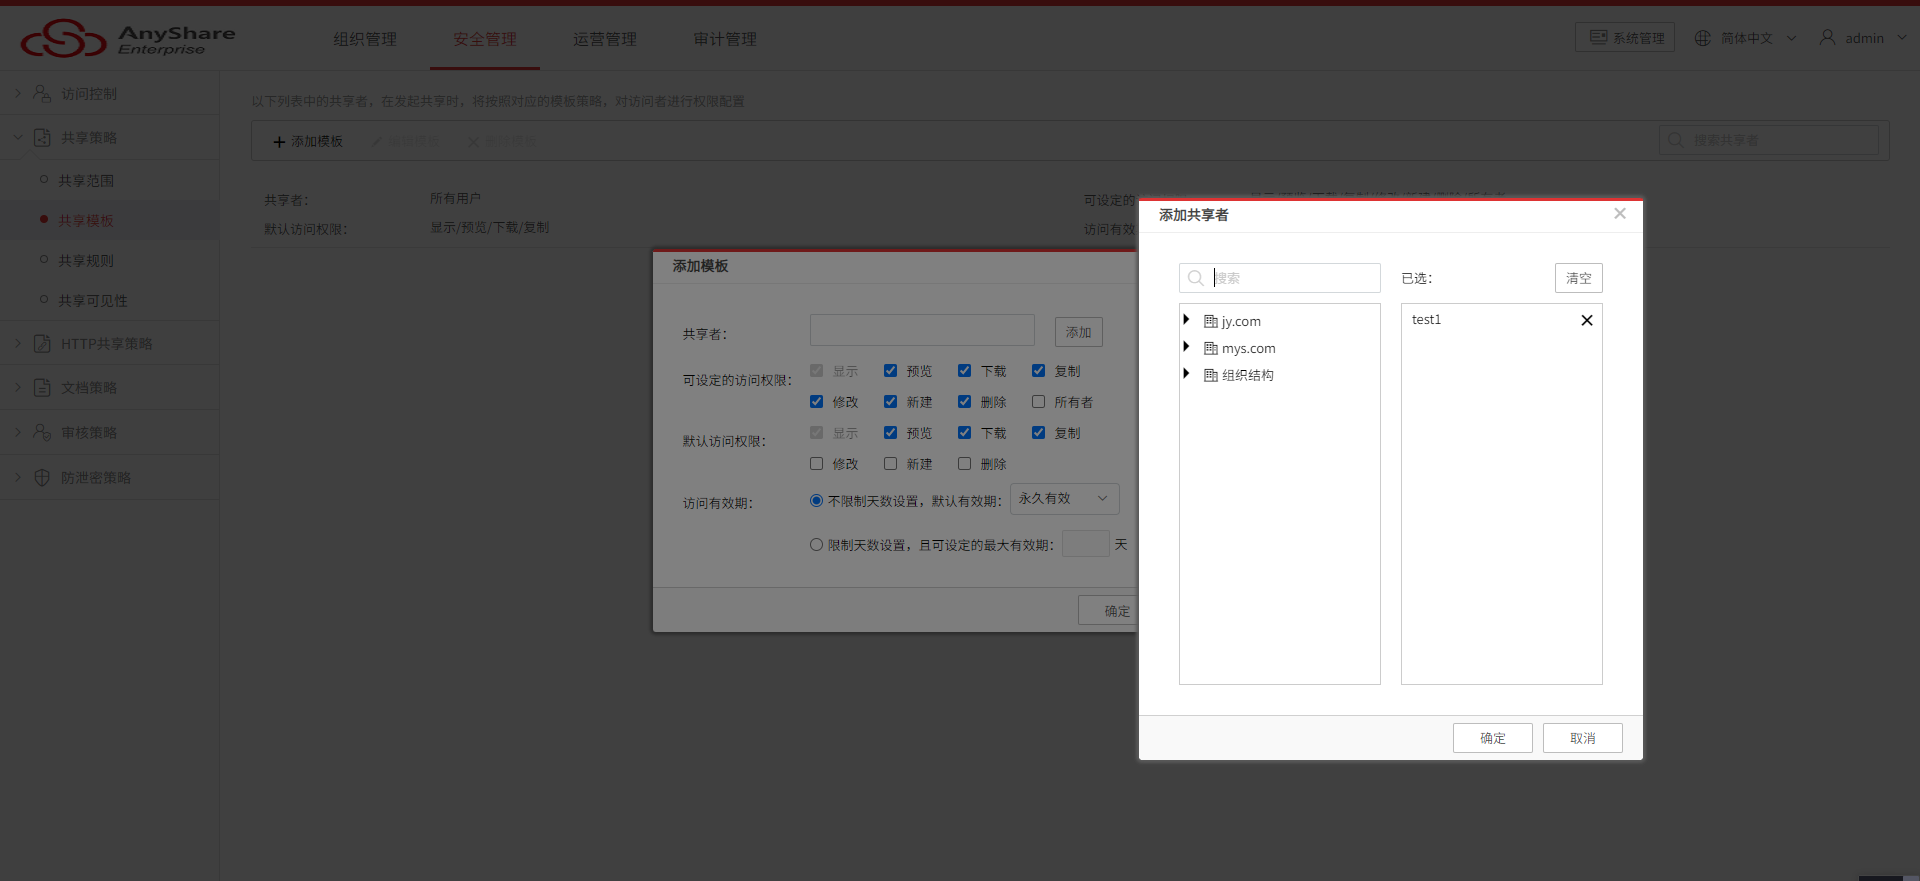Screen dimensions: 1920x881
Task: Toggle 复制 under 可设定的访问权限
Action: click(x=1038, y=371)
